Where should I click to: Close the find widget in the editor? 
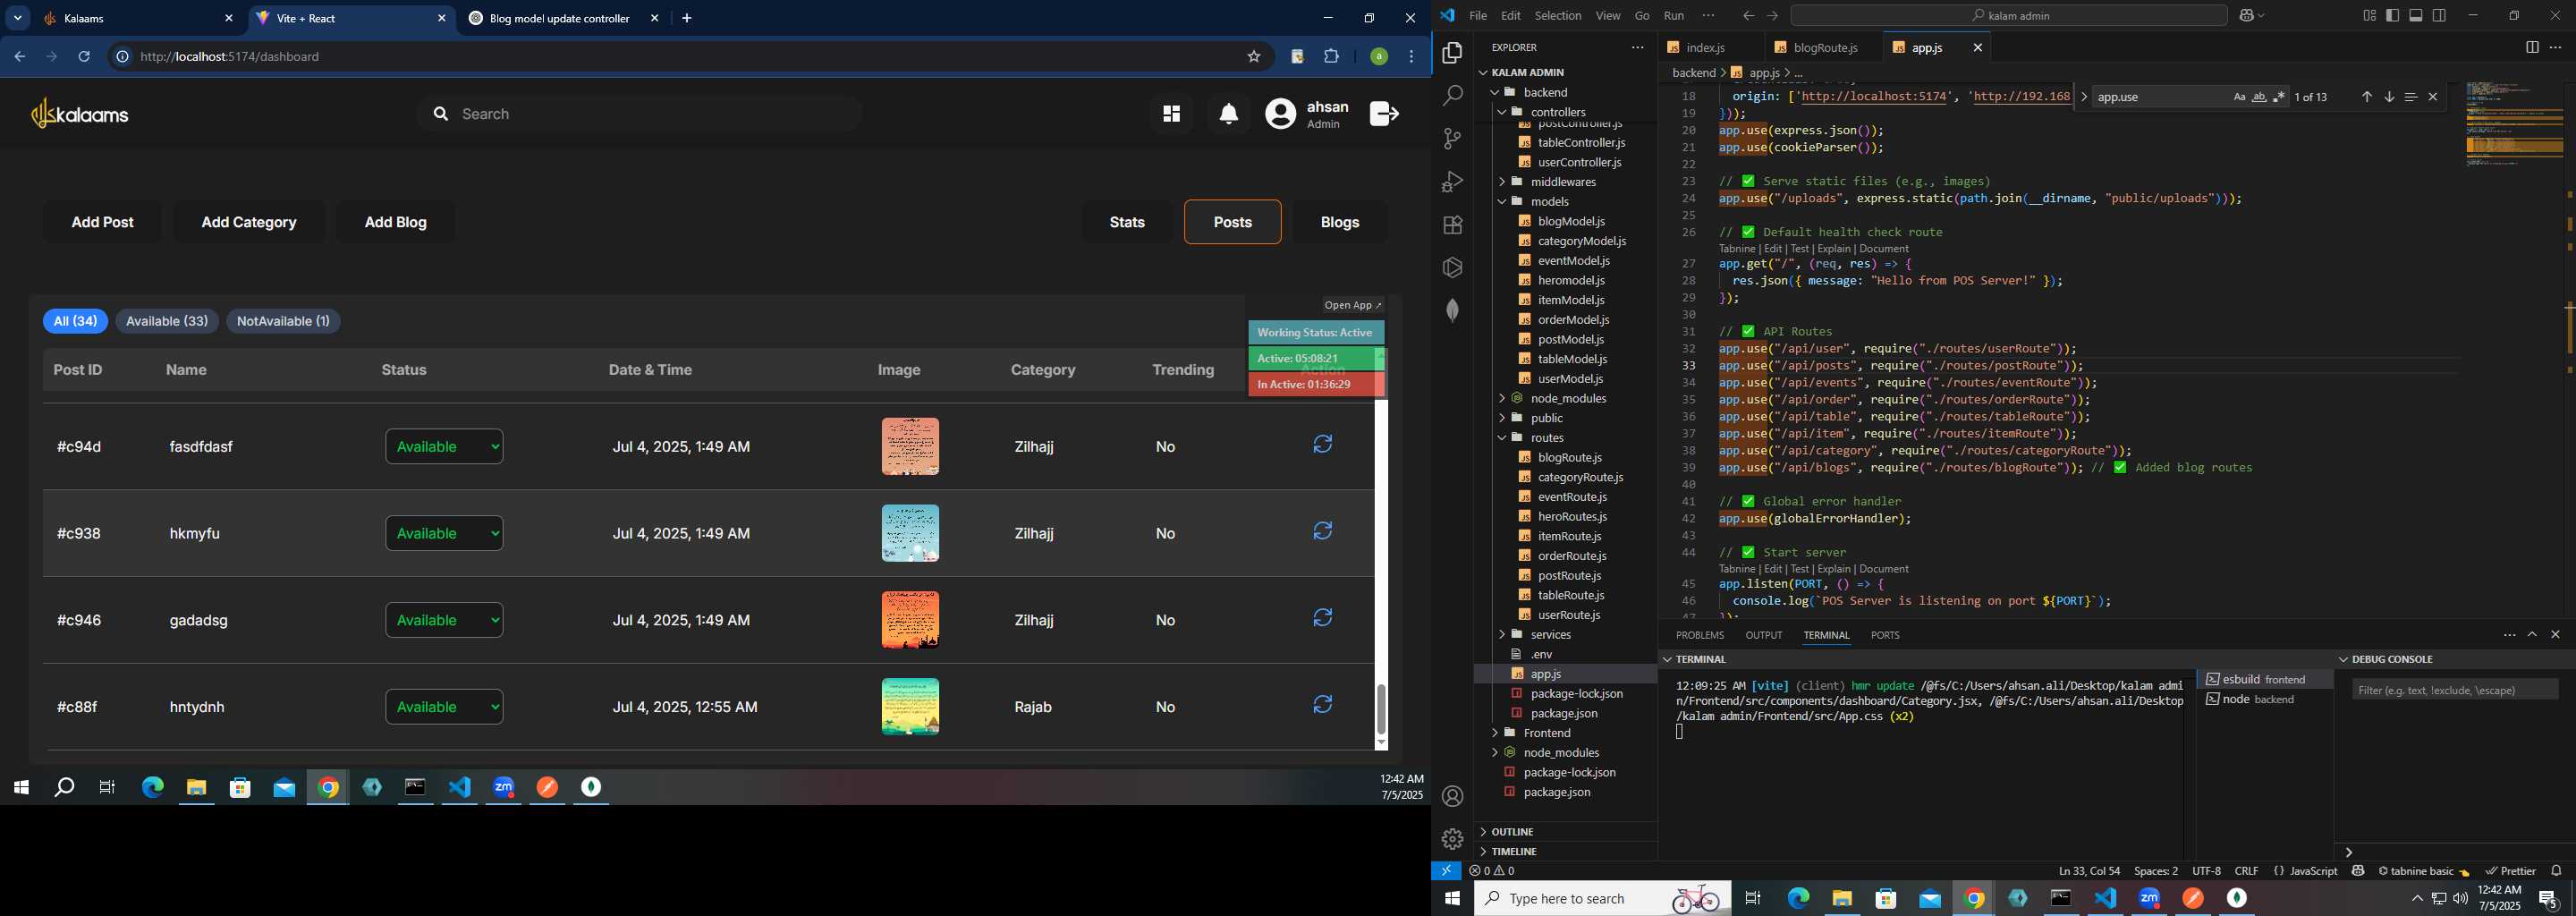(2432, 97)
